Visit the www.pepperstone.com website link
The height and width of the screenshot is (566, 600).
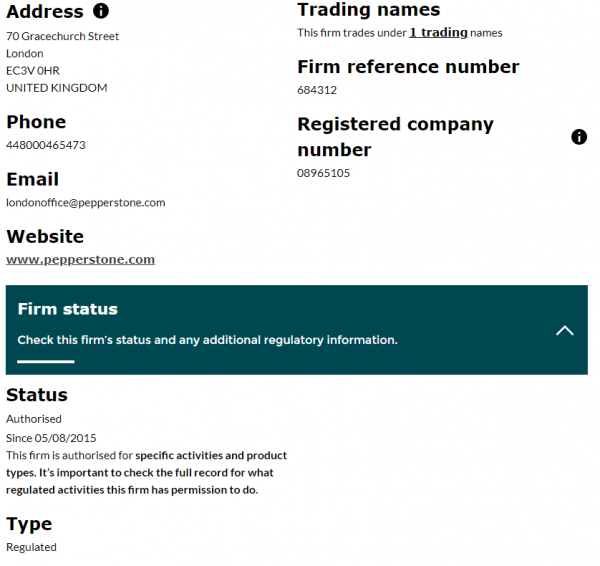(x=81, y=260)
